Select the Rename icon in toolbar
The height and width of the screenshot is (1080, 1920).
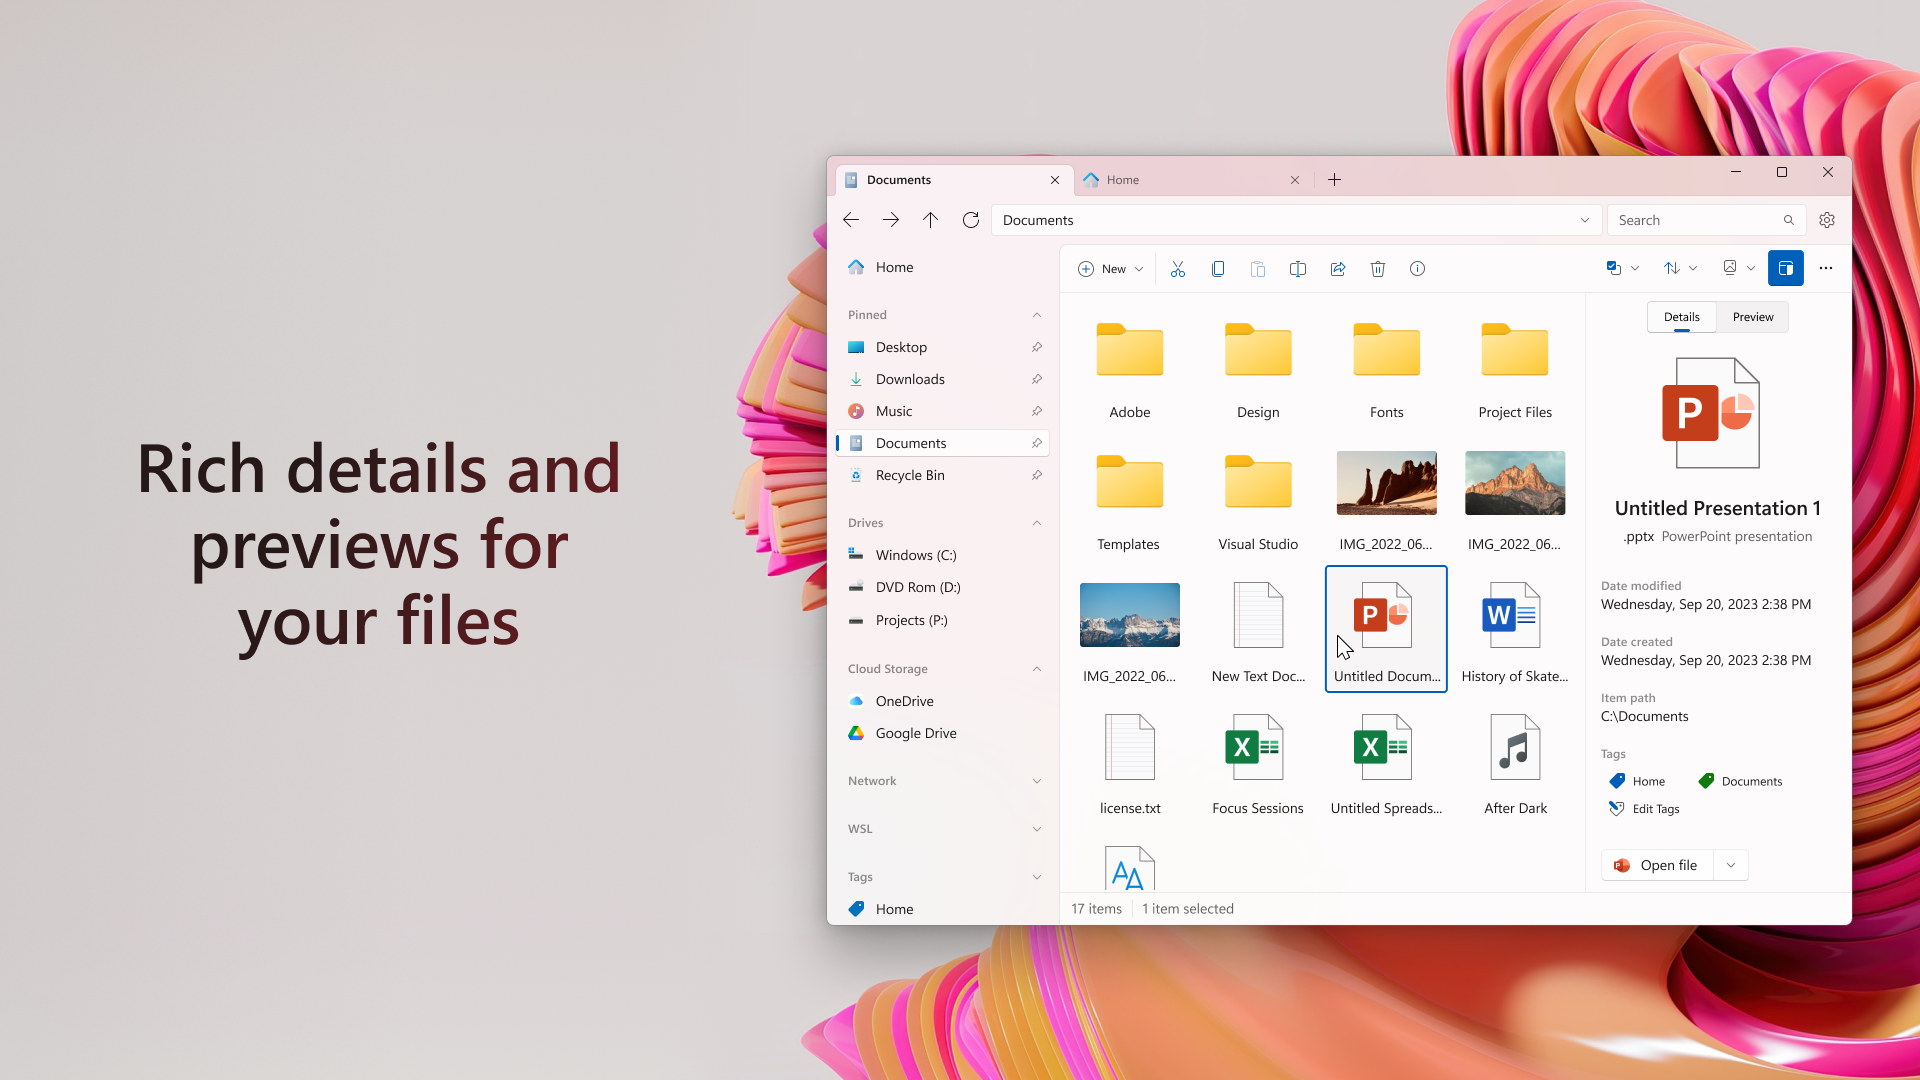point(1298,268)
